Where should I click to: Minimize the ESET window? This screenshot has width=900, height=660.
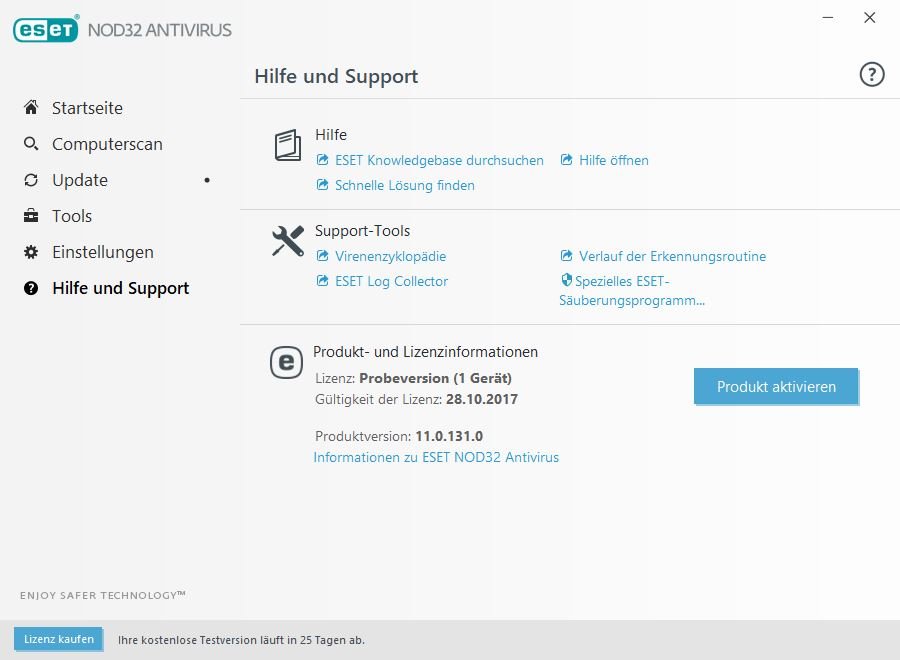point(828,18)
